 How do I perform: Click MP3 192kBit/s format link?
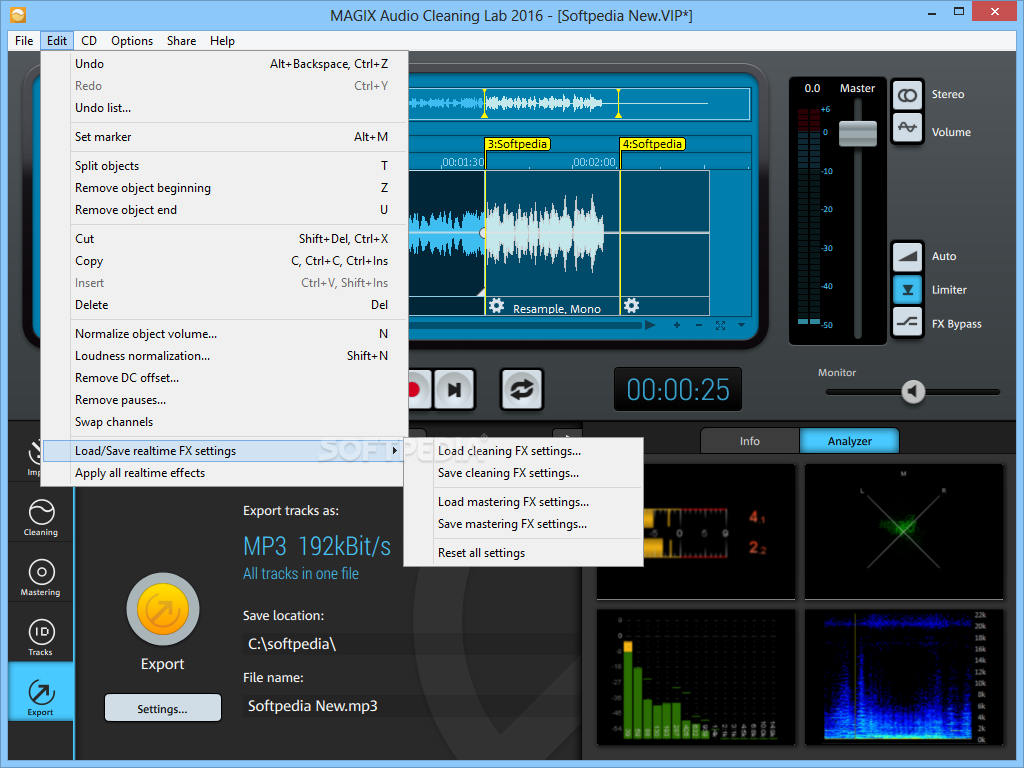pyautogui.click(x=317, y=546)
